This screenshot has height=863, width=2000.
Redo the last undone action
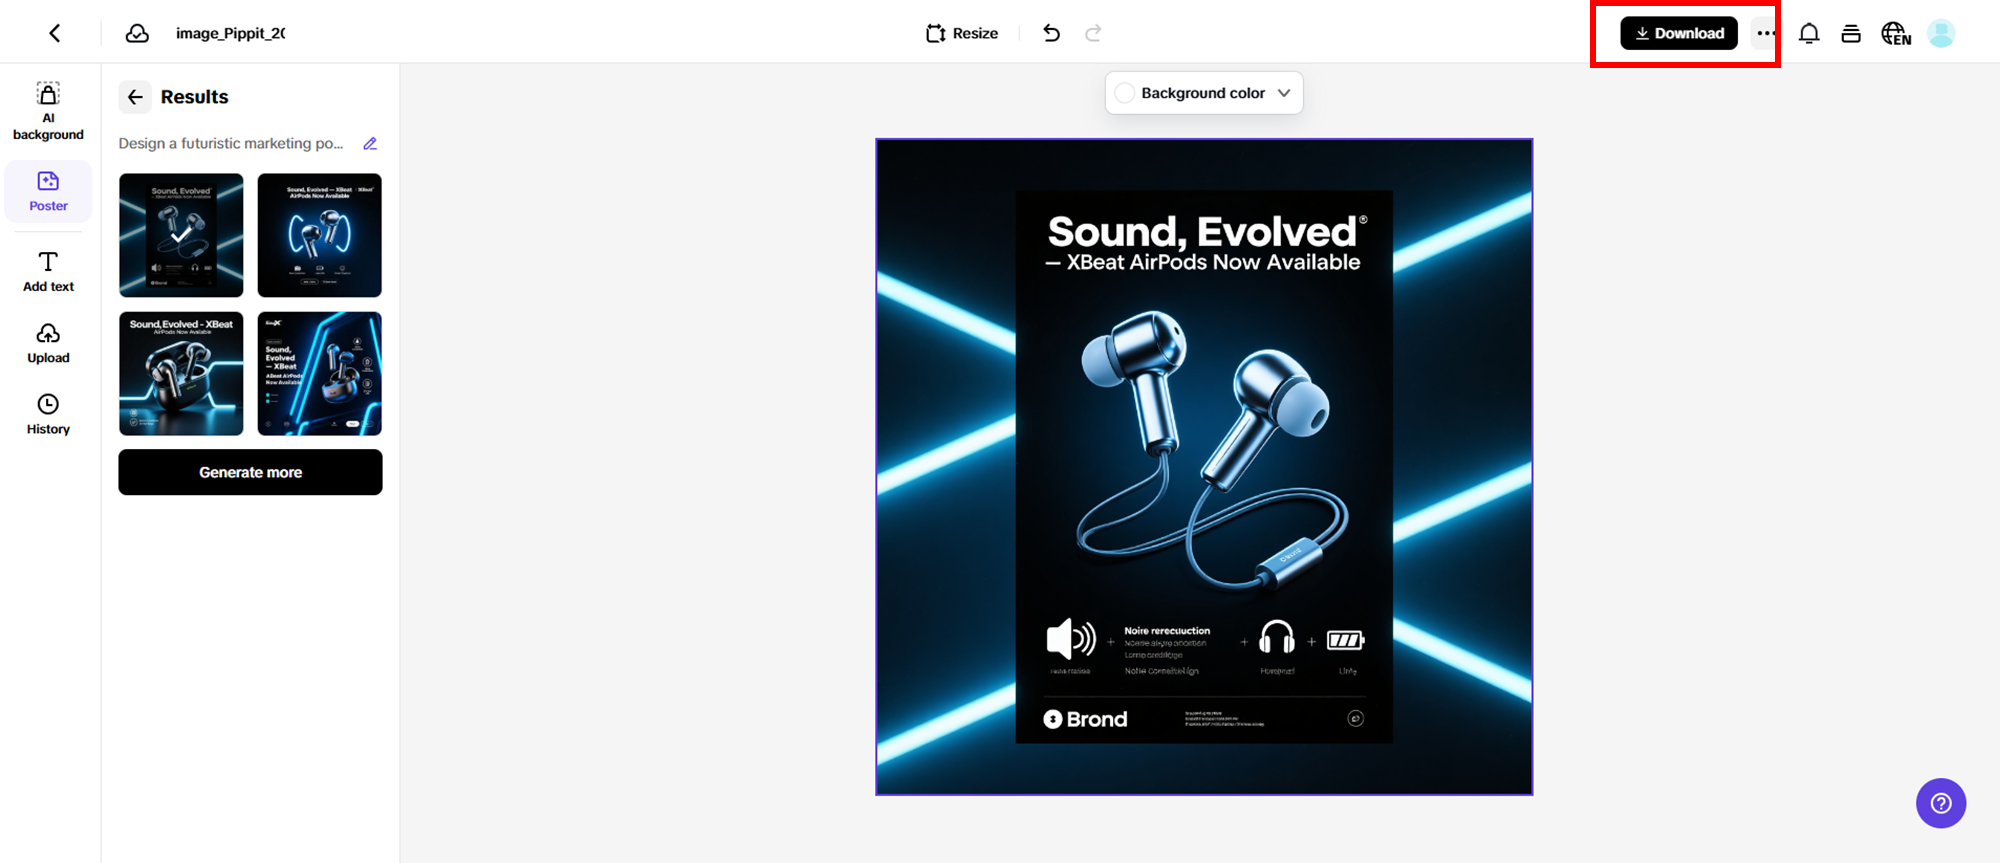pyautogui.click(x=1093, y=33)
